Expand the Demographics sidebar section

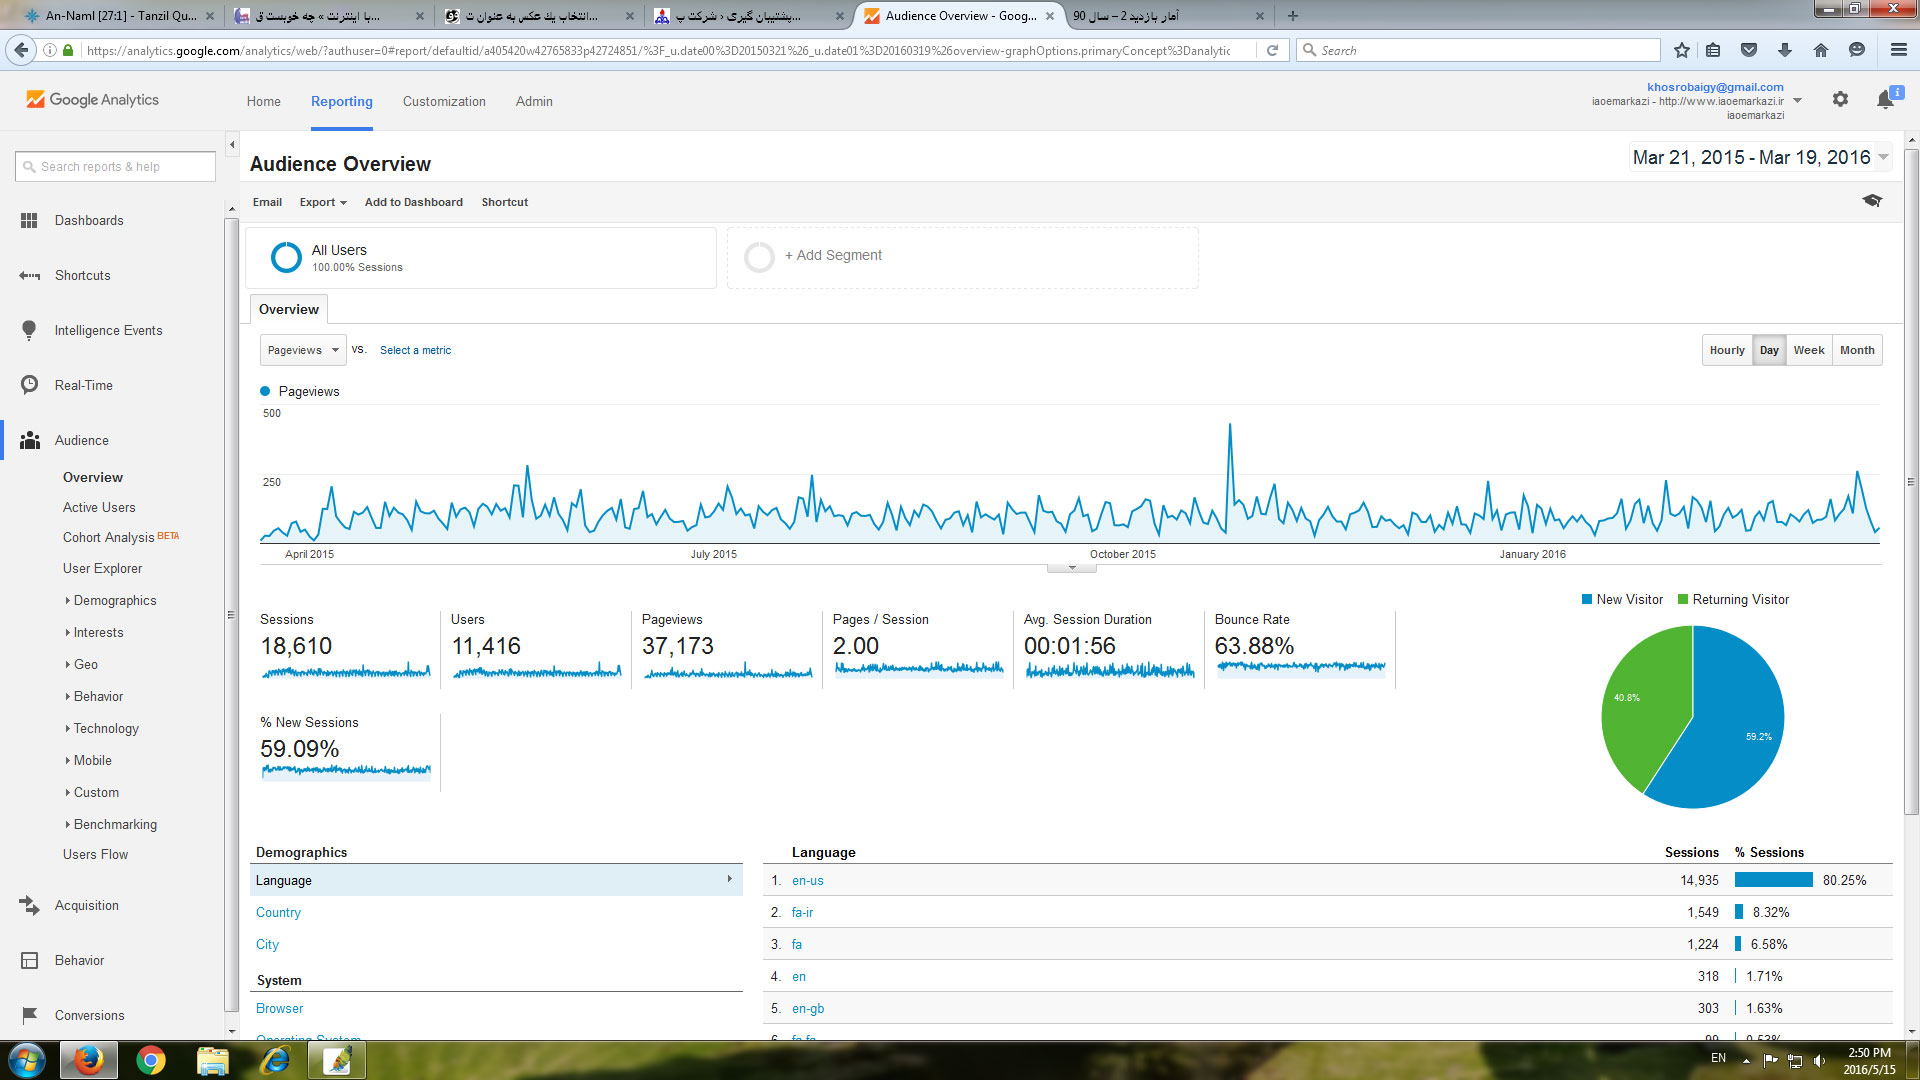[x=114, y=600]
